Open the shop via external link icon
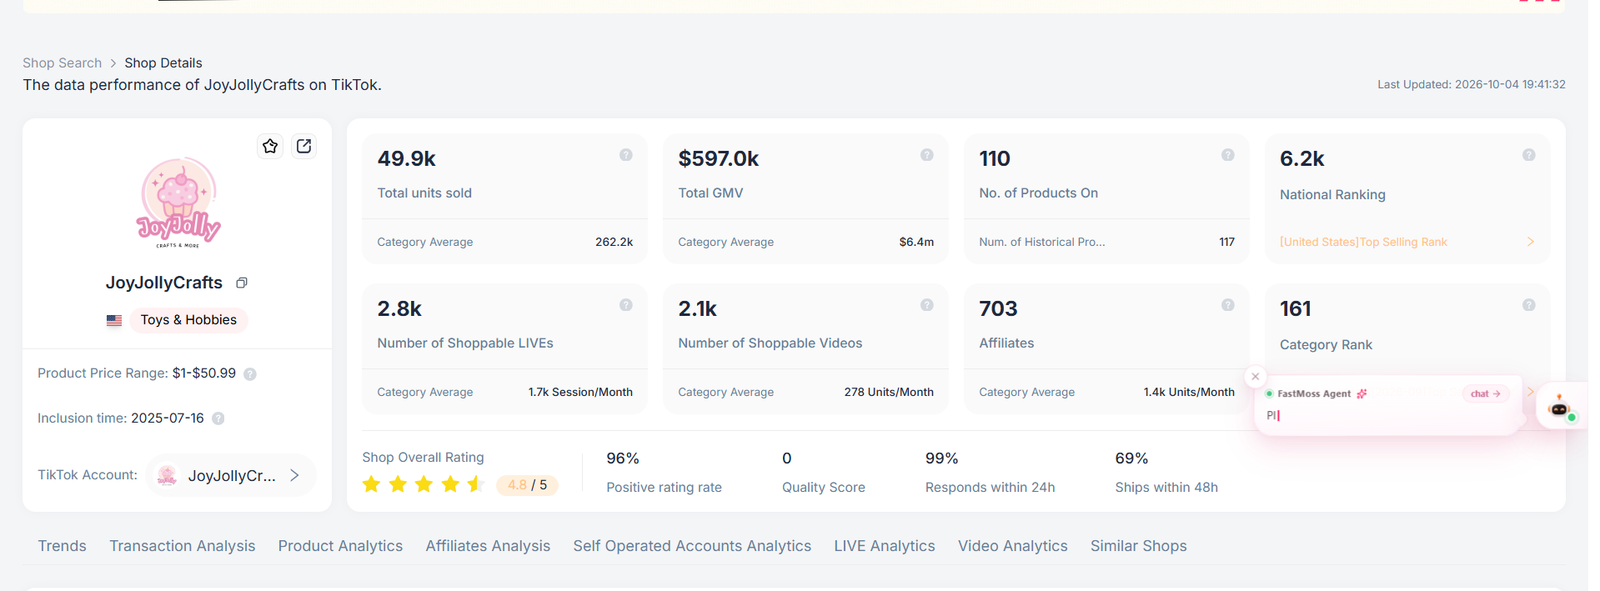Image resolution: width=1600 pixels, height=591 pixels. (x=304, y=146)
